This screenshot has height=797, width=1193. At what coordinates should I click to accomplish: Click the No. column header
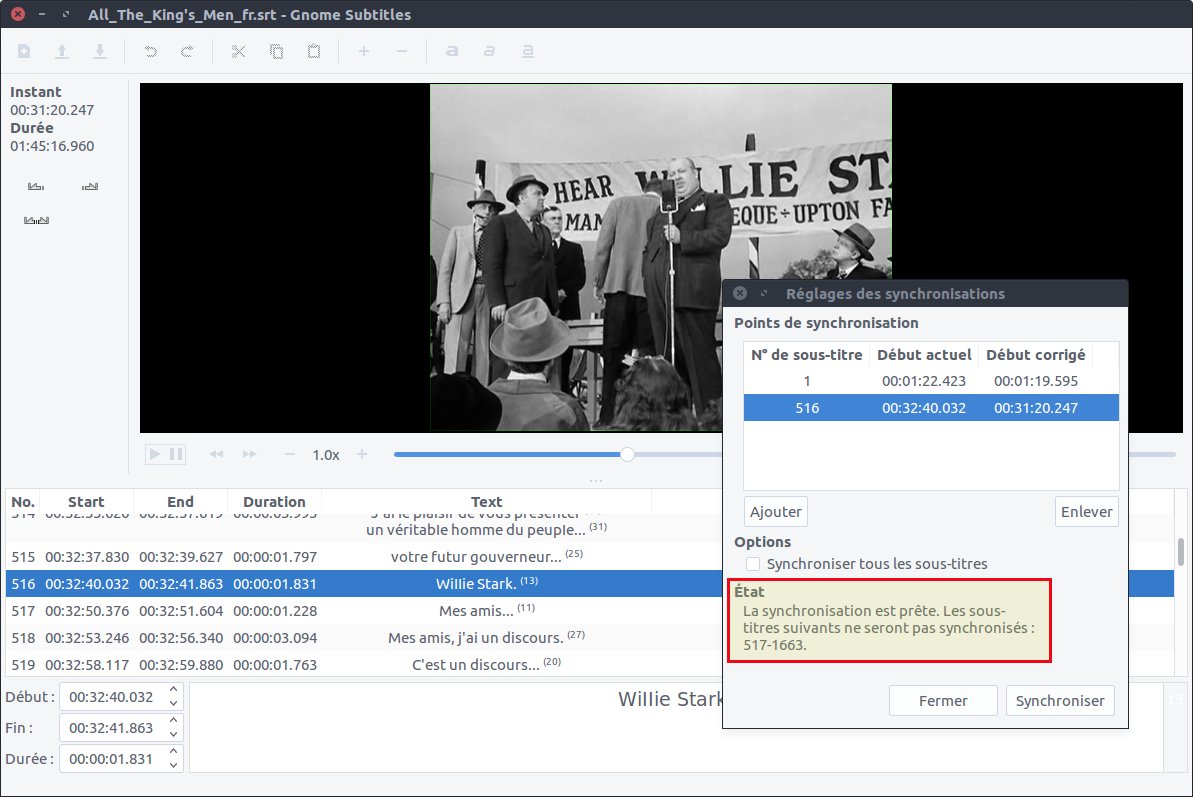(23, 502)
